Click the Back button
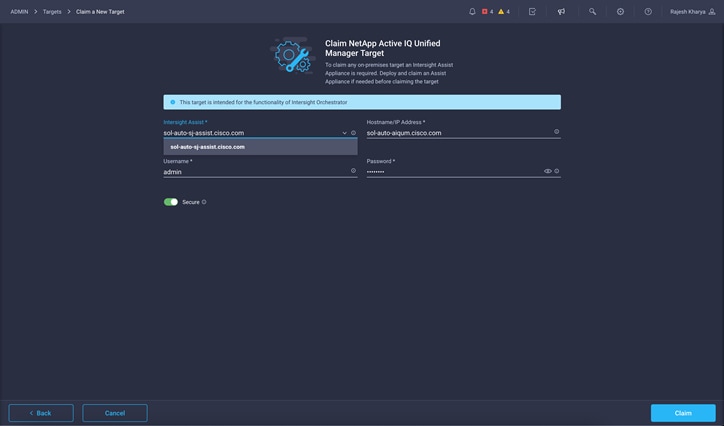Viewport: 724px width, 426px height. click(41, 413)
